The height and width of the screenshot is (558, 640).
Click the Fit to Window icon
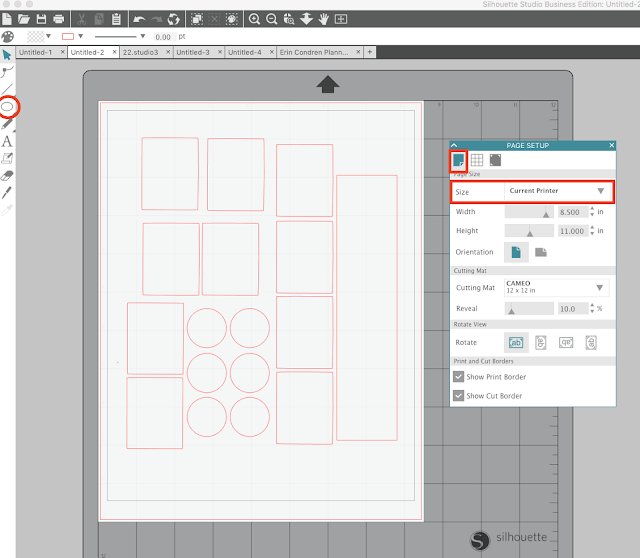click(341, 19)
